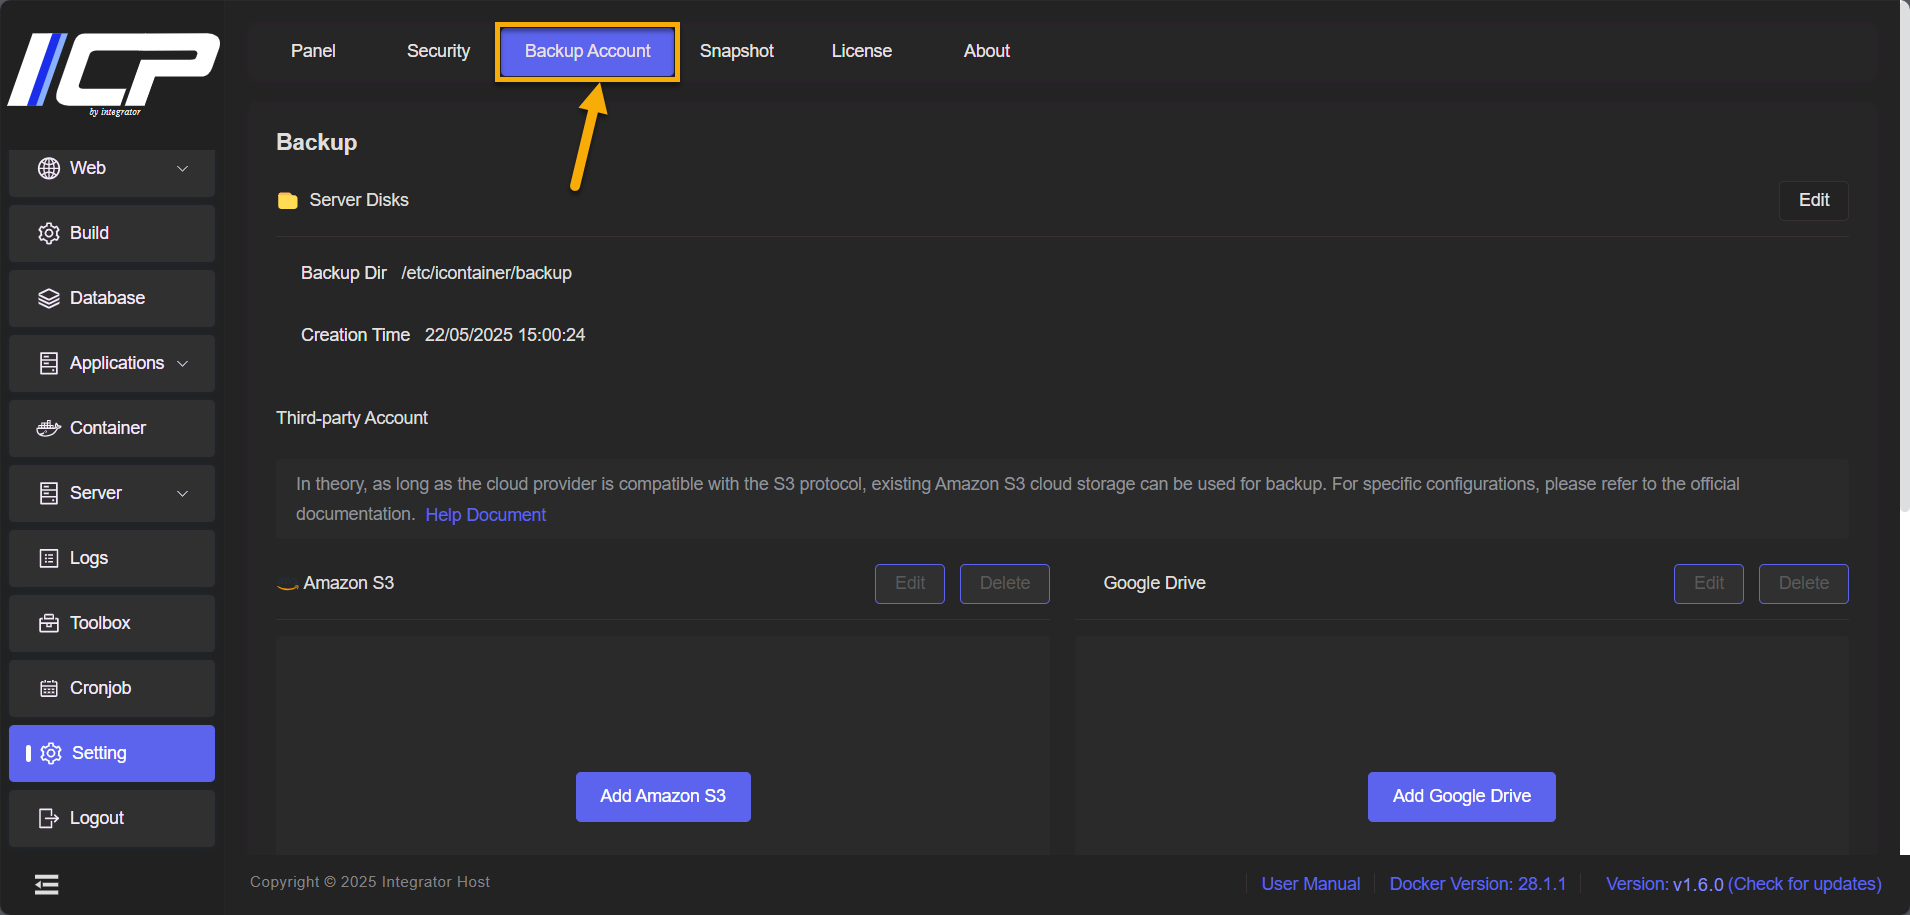The height and width of the screenshot is (915, 1910).
Task: Click Edit for Amazon S3 account
Action: [x=910, y=584]
